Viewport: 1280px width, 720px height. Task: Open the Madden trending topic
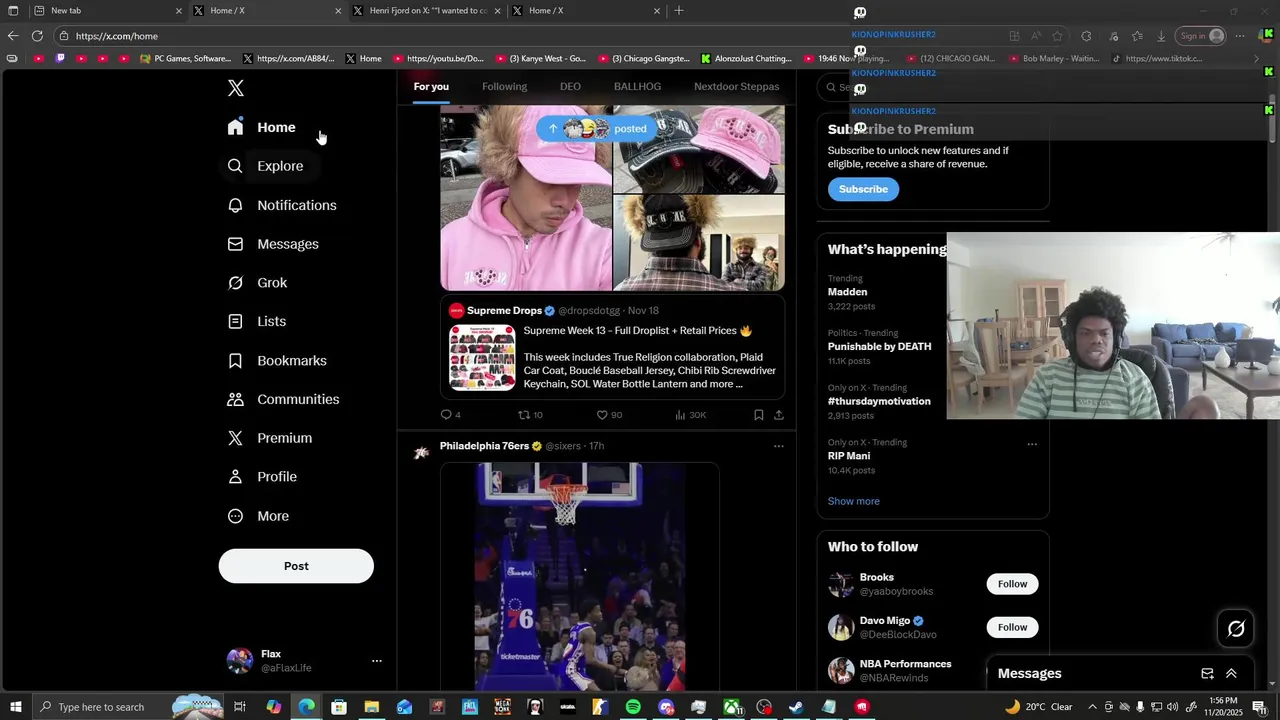pyautogui.click(x=847, y=292)
